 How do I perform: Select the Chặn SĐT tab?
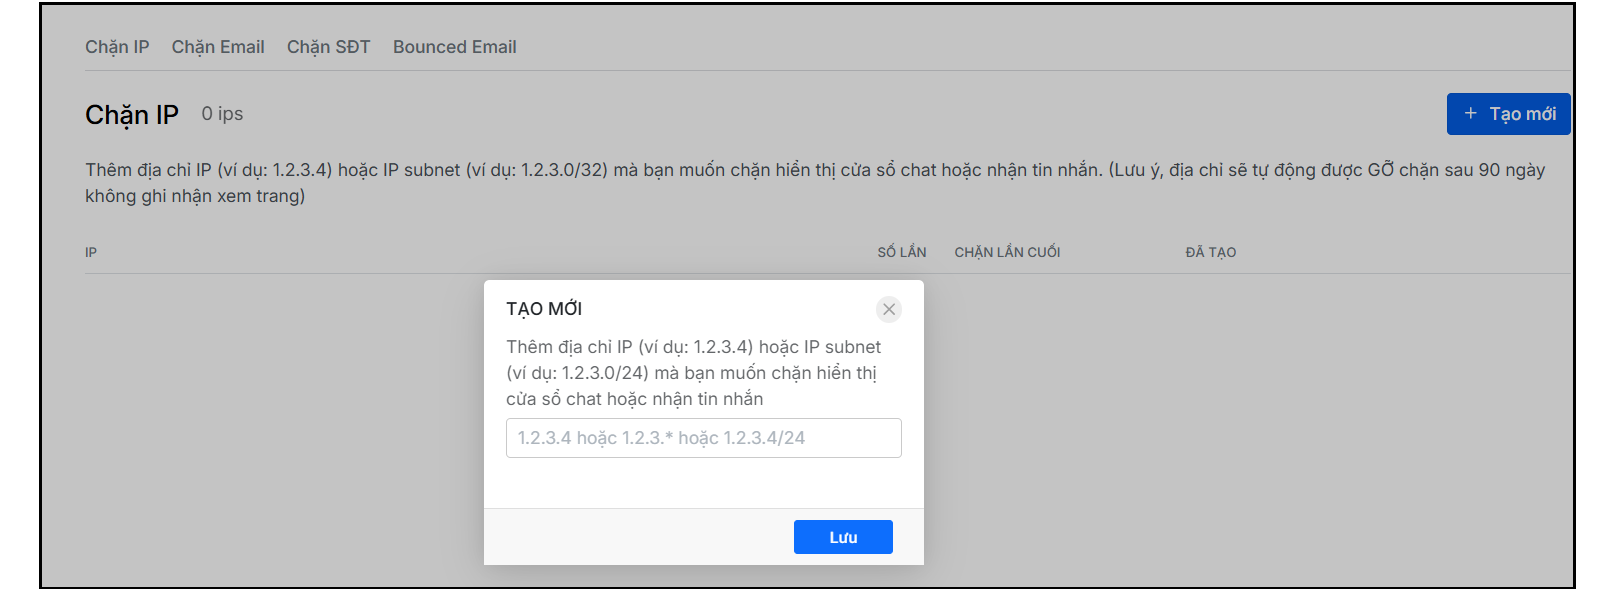(328, 47)
